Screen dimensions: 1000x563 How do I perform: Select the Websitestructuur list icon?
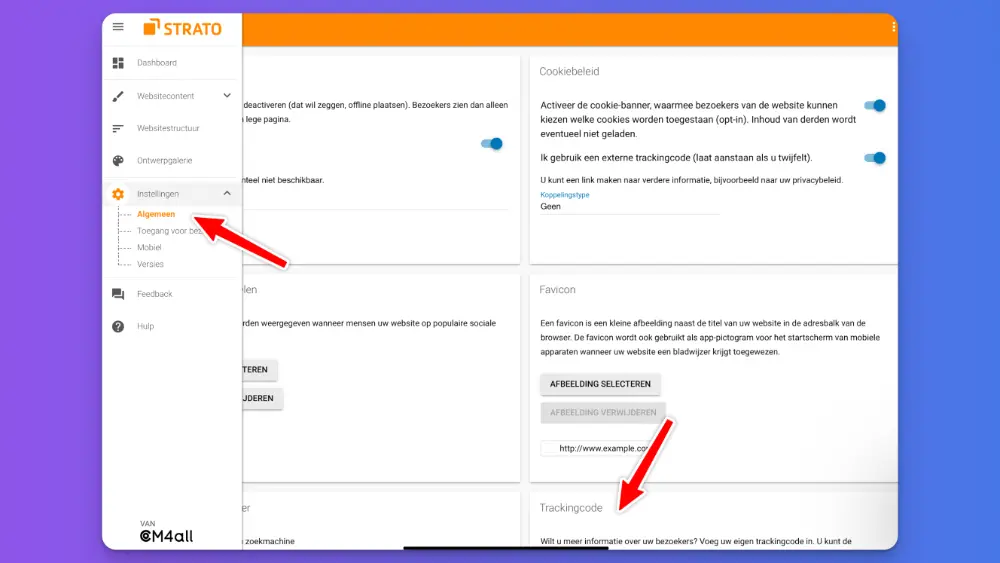118,128
